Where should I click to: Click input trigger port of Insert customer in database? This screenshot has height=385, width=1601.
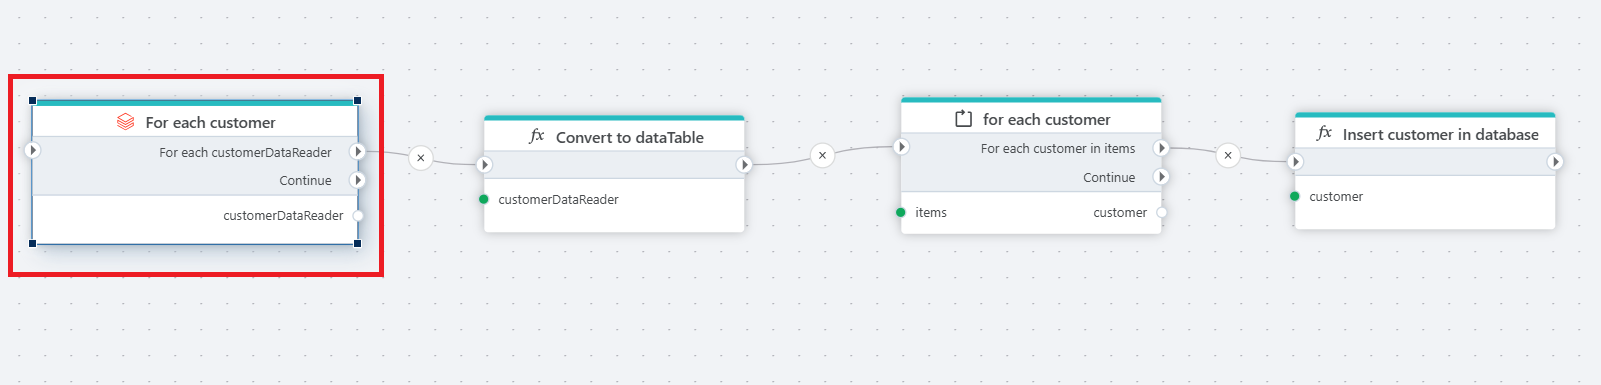(1295, 161)
